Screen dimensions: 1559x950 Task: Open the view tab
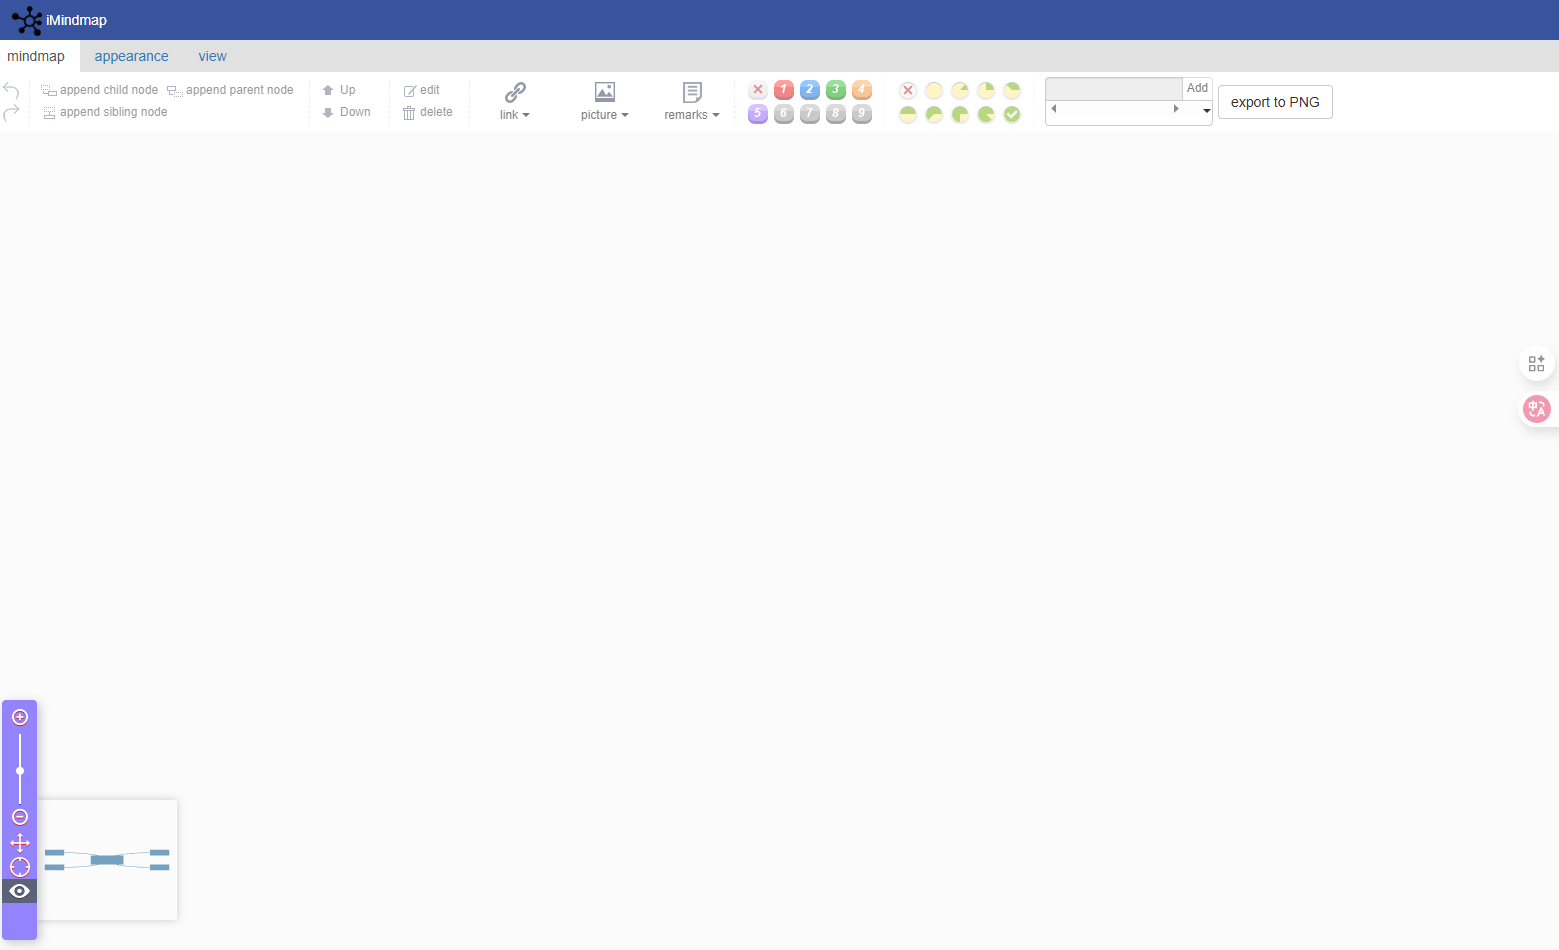point(212,56)
